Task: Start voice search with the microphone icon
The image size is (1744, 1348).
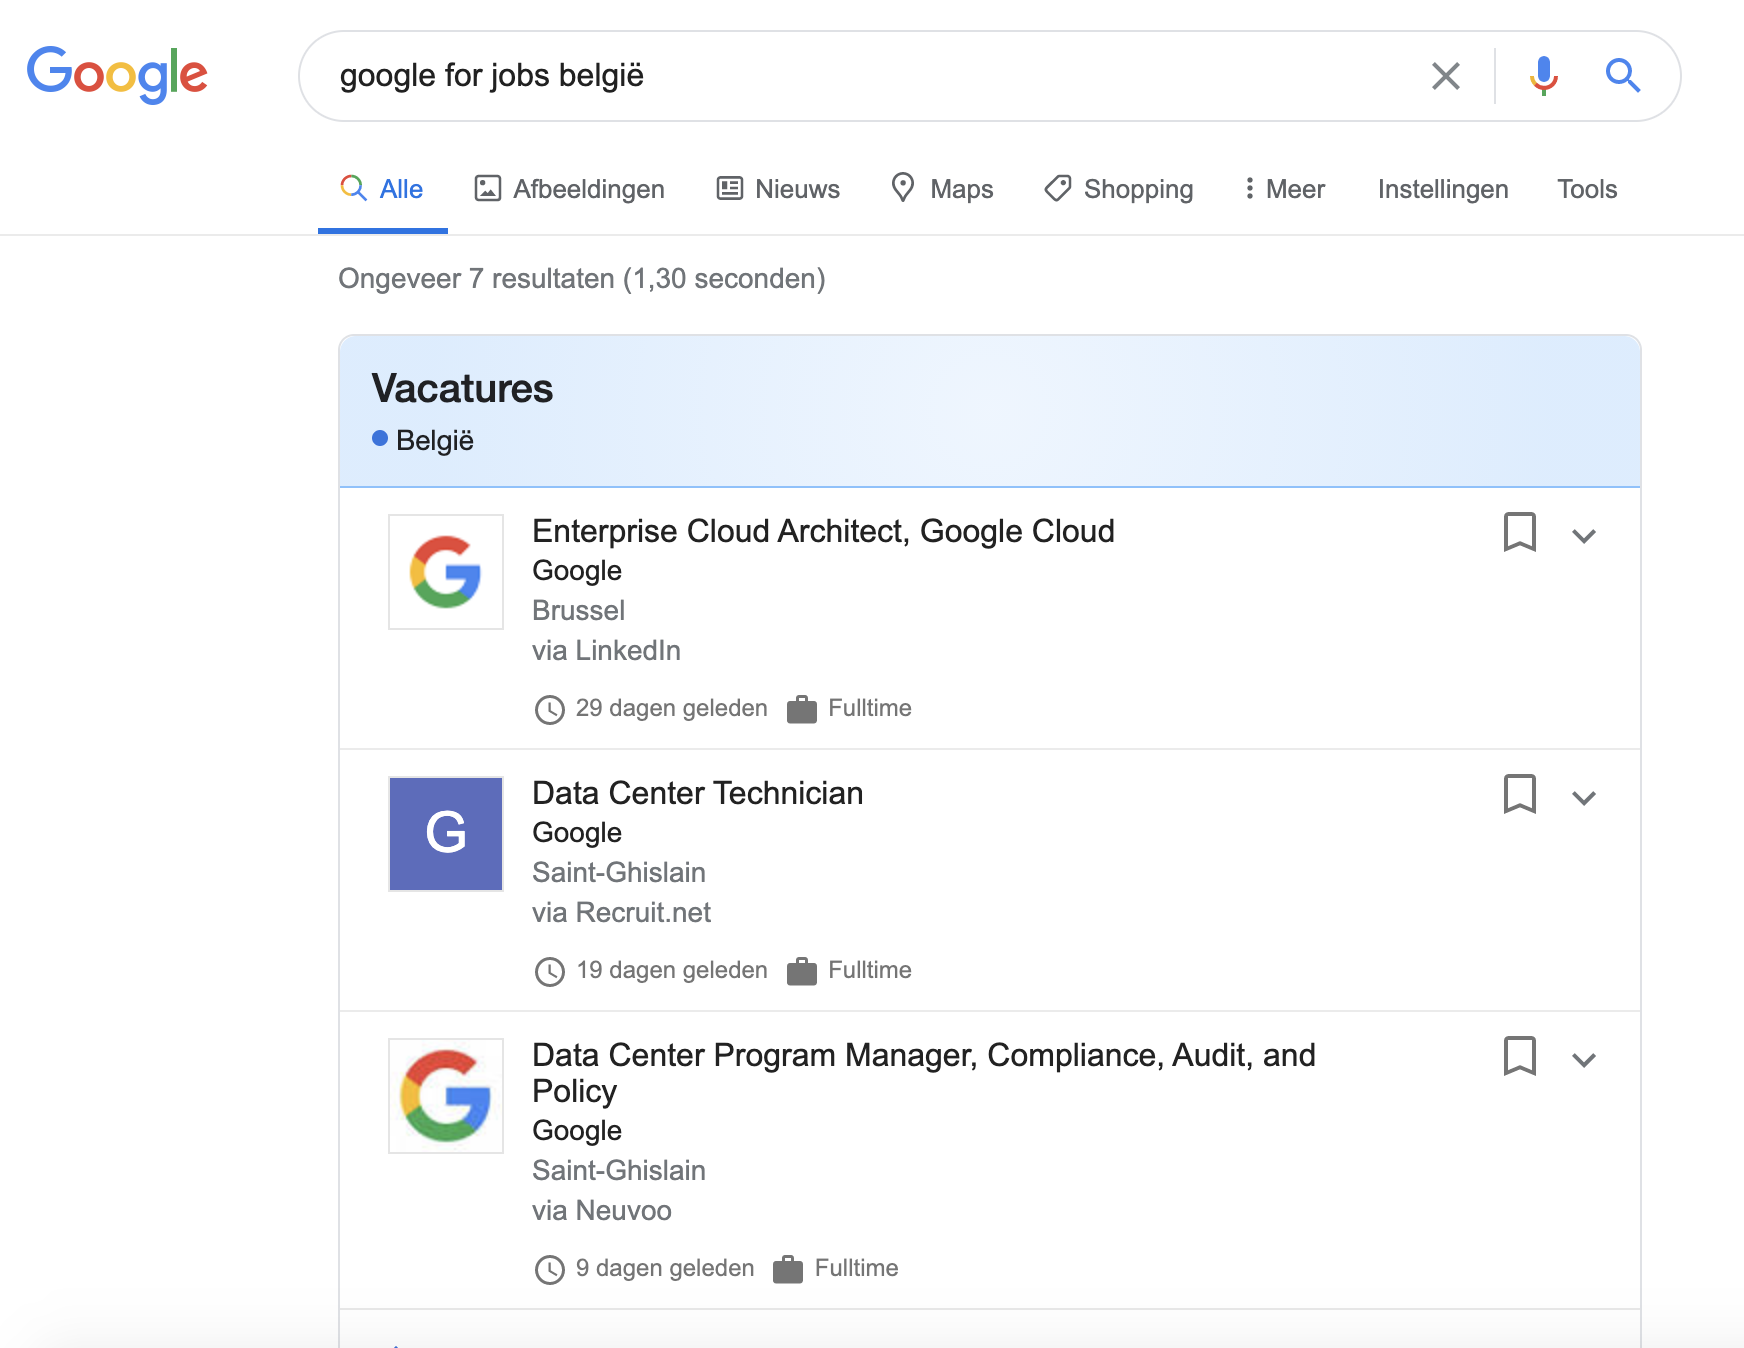Action: coord(1543,76)
